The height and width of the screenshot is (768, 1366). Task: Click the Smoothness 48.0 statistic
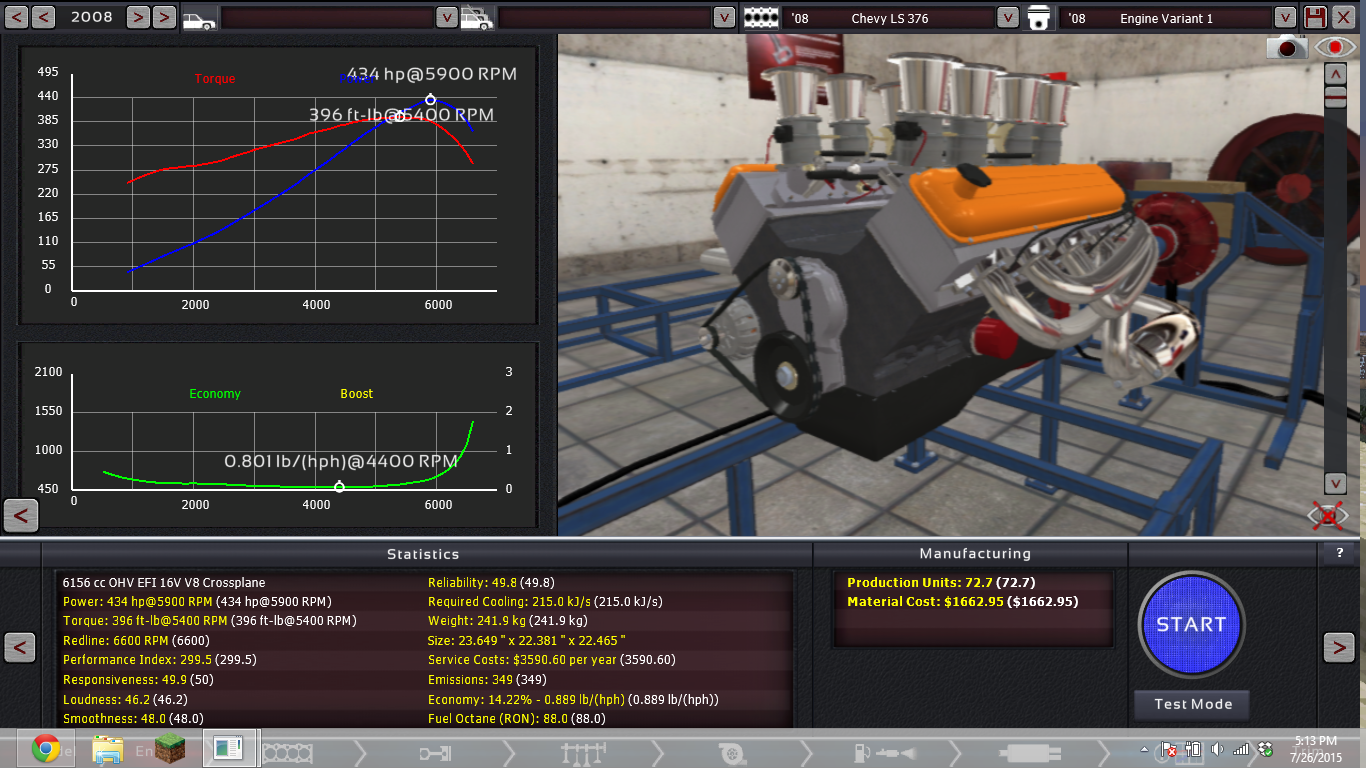pos(133,719)
